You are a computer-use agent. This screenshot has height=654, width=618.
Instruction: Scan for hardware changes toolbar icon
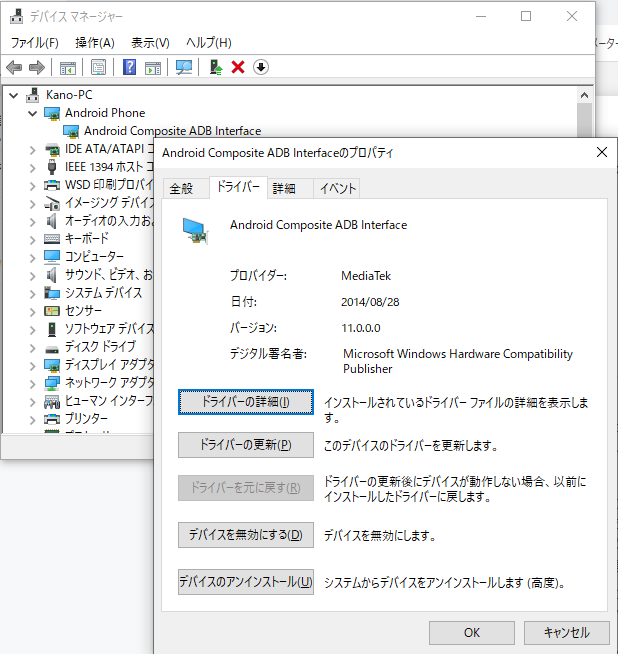pyautogui.click(x=183, y=67)
